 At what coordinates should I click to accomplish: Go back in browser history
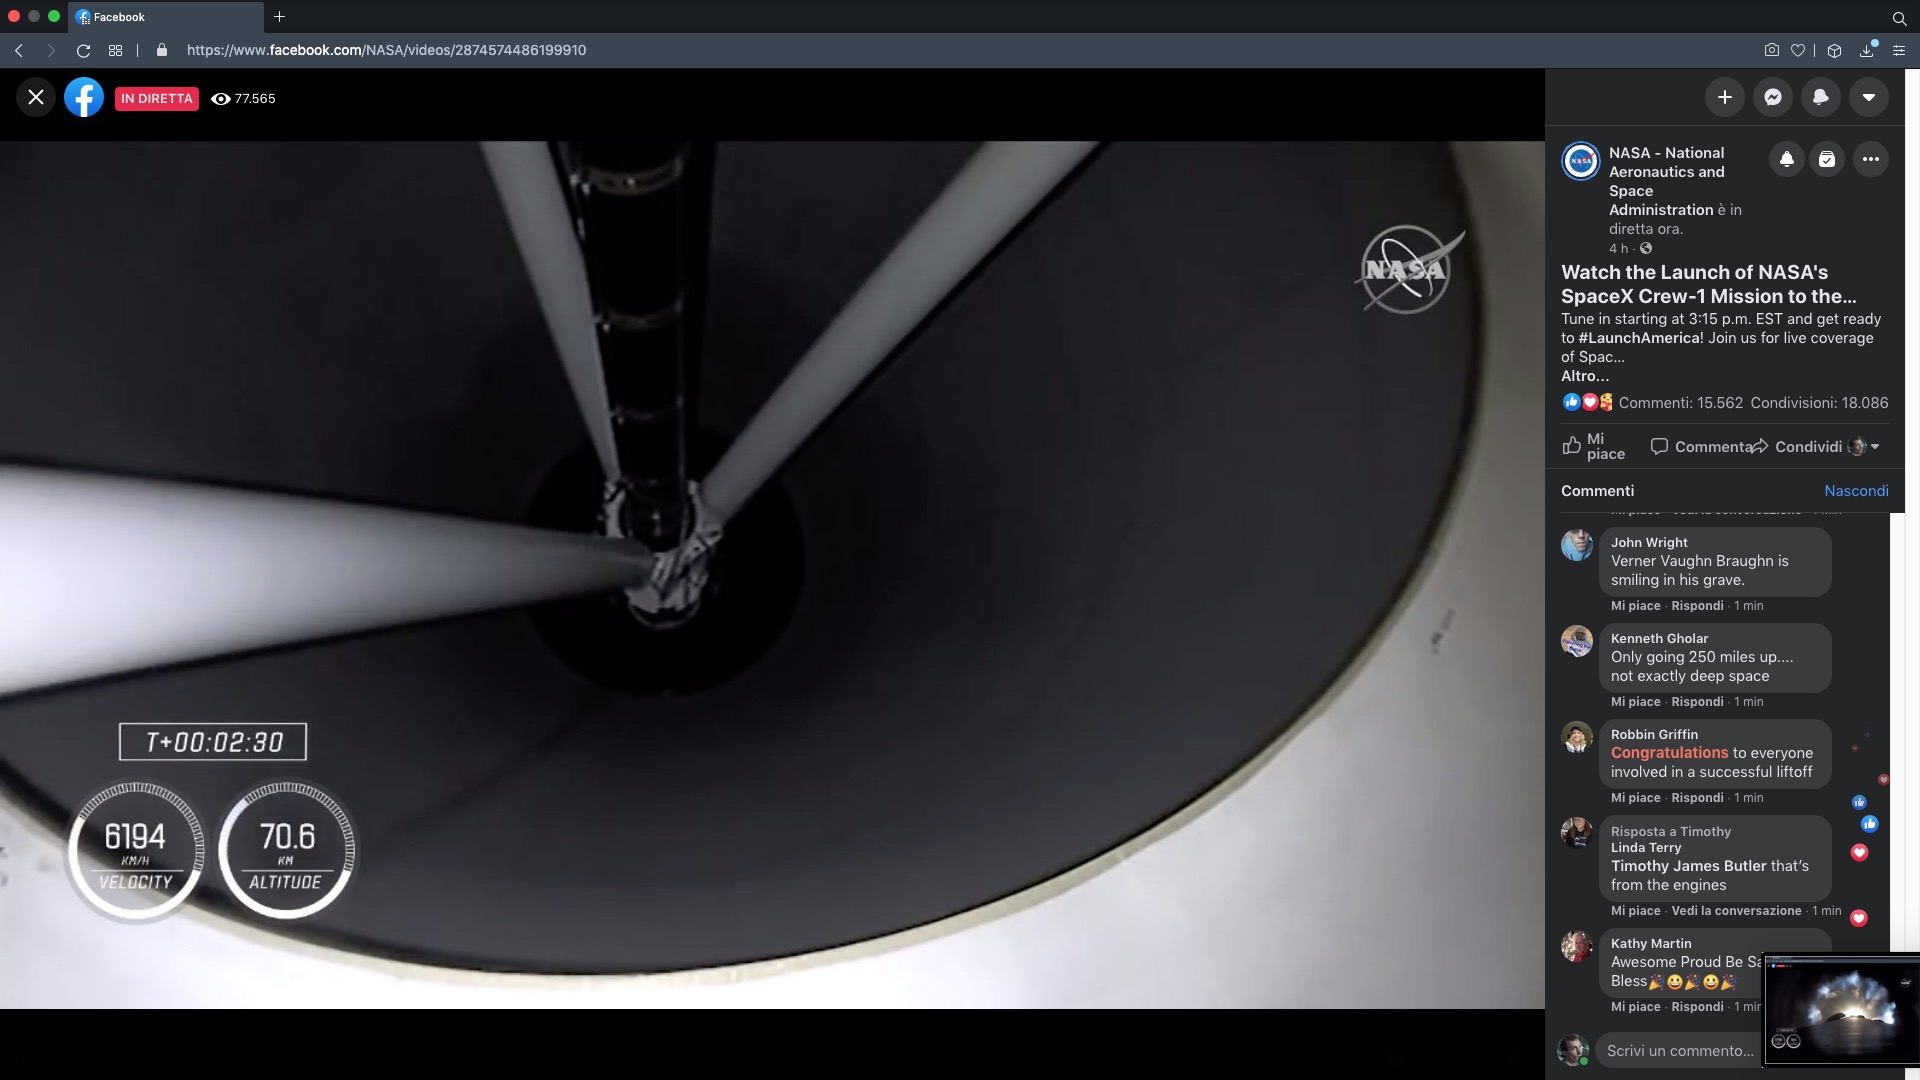pos(18,50)
